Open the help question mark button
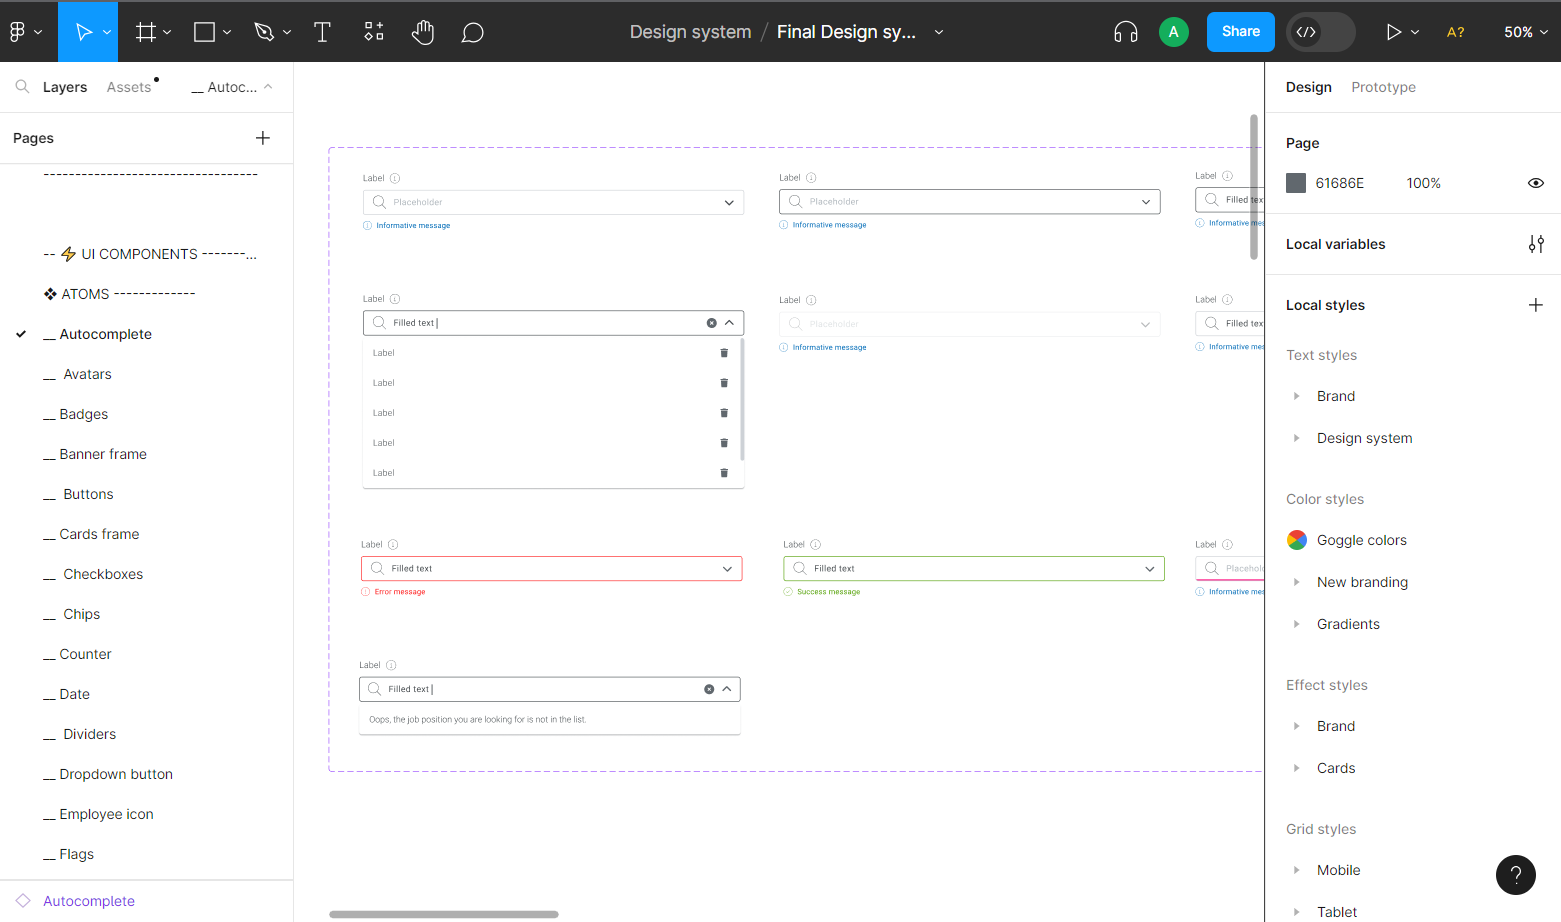1561x922 pixels. 1516,875
